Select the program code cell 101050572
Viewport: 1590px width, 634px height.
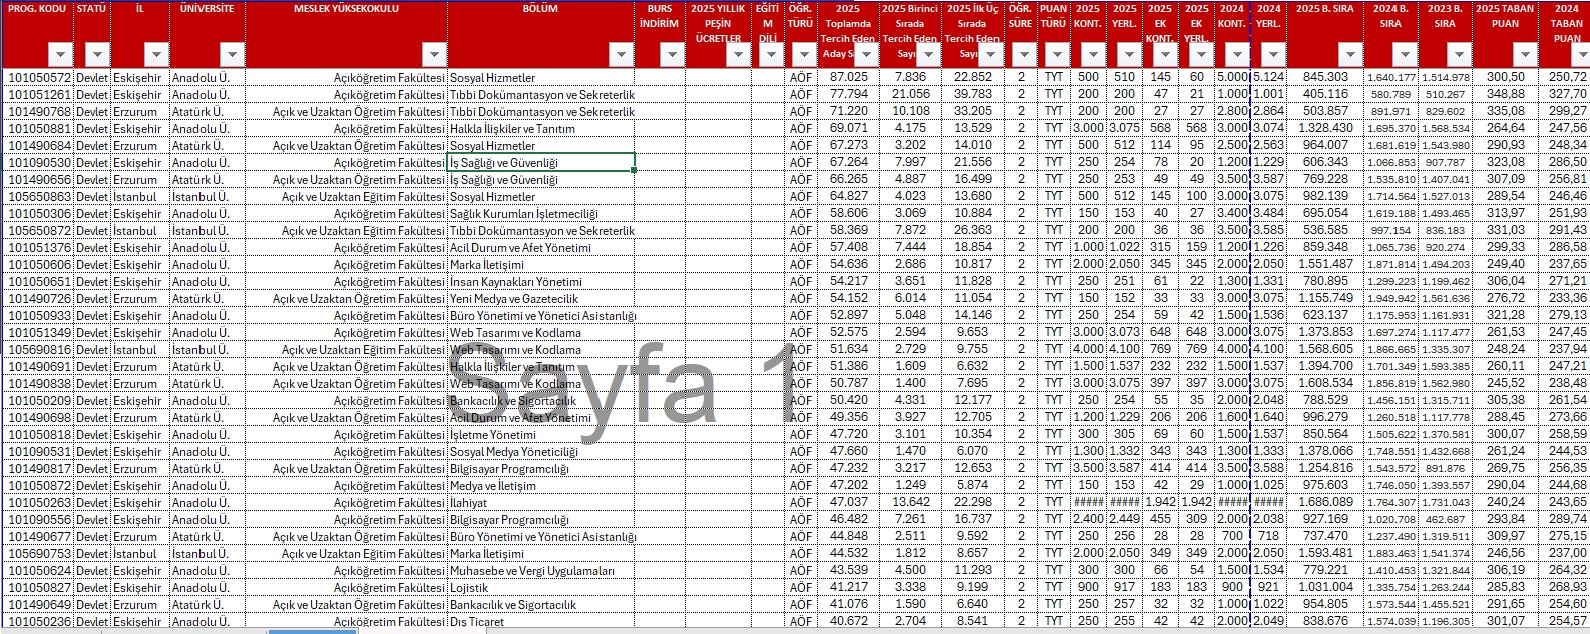(x=40, y=77)
